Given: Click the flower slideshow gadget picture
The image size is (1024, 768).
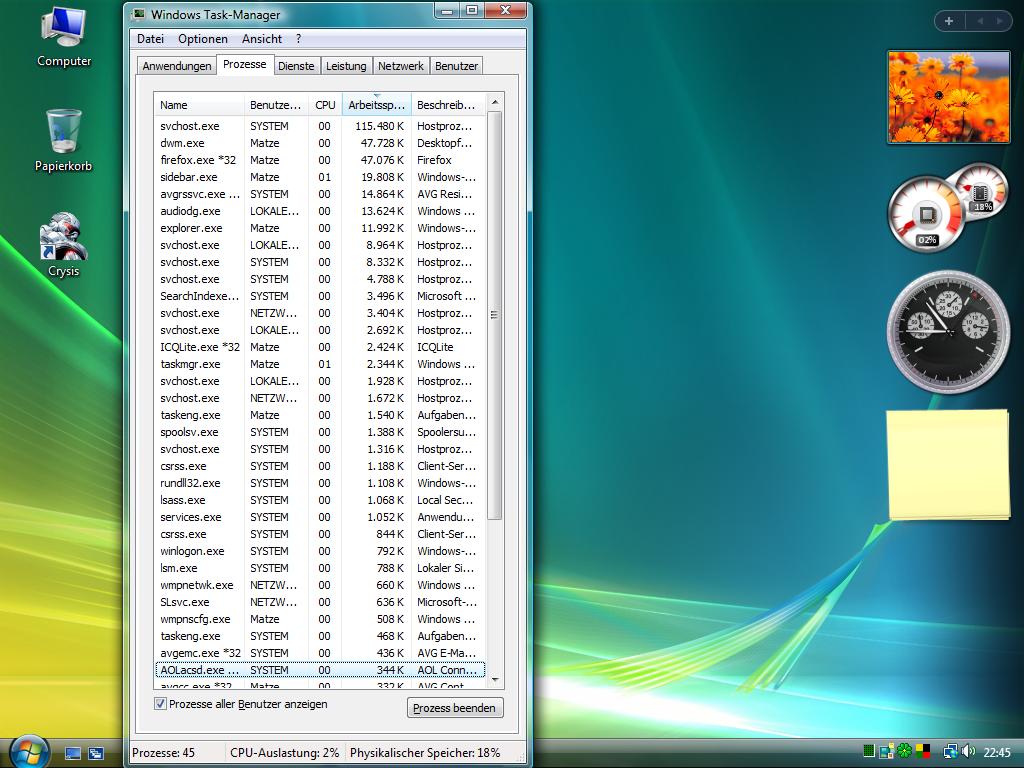Looking at the screenshot, I should click(x=948, y=97).
